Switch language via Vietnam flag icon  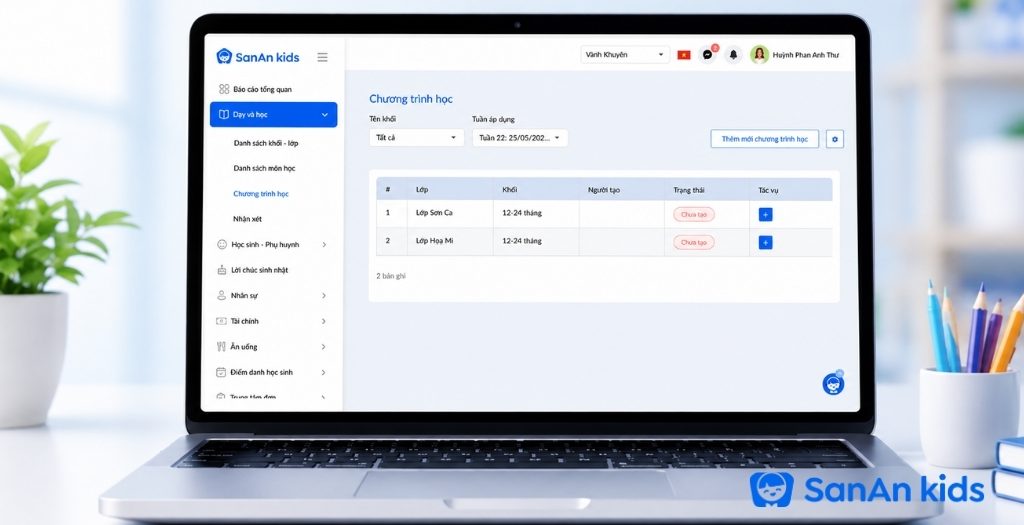(x=684, y=55)
